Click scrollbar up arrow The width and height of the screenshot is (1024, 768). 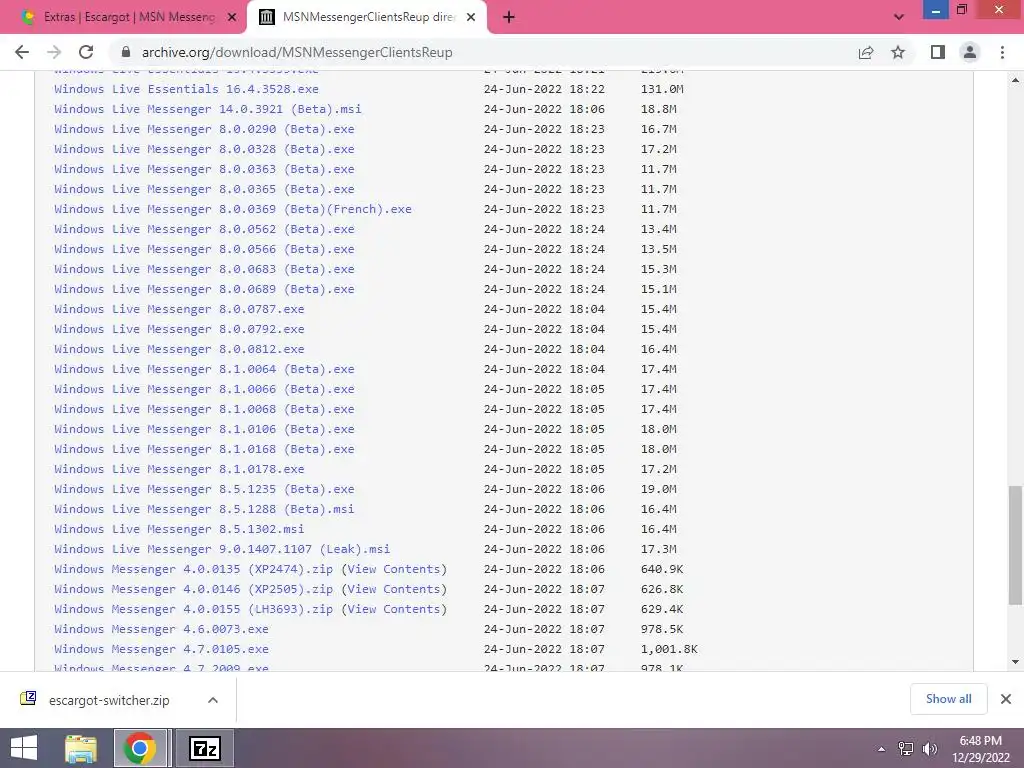pyautogui.click(x=1015, y=80)
